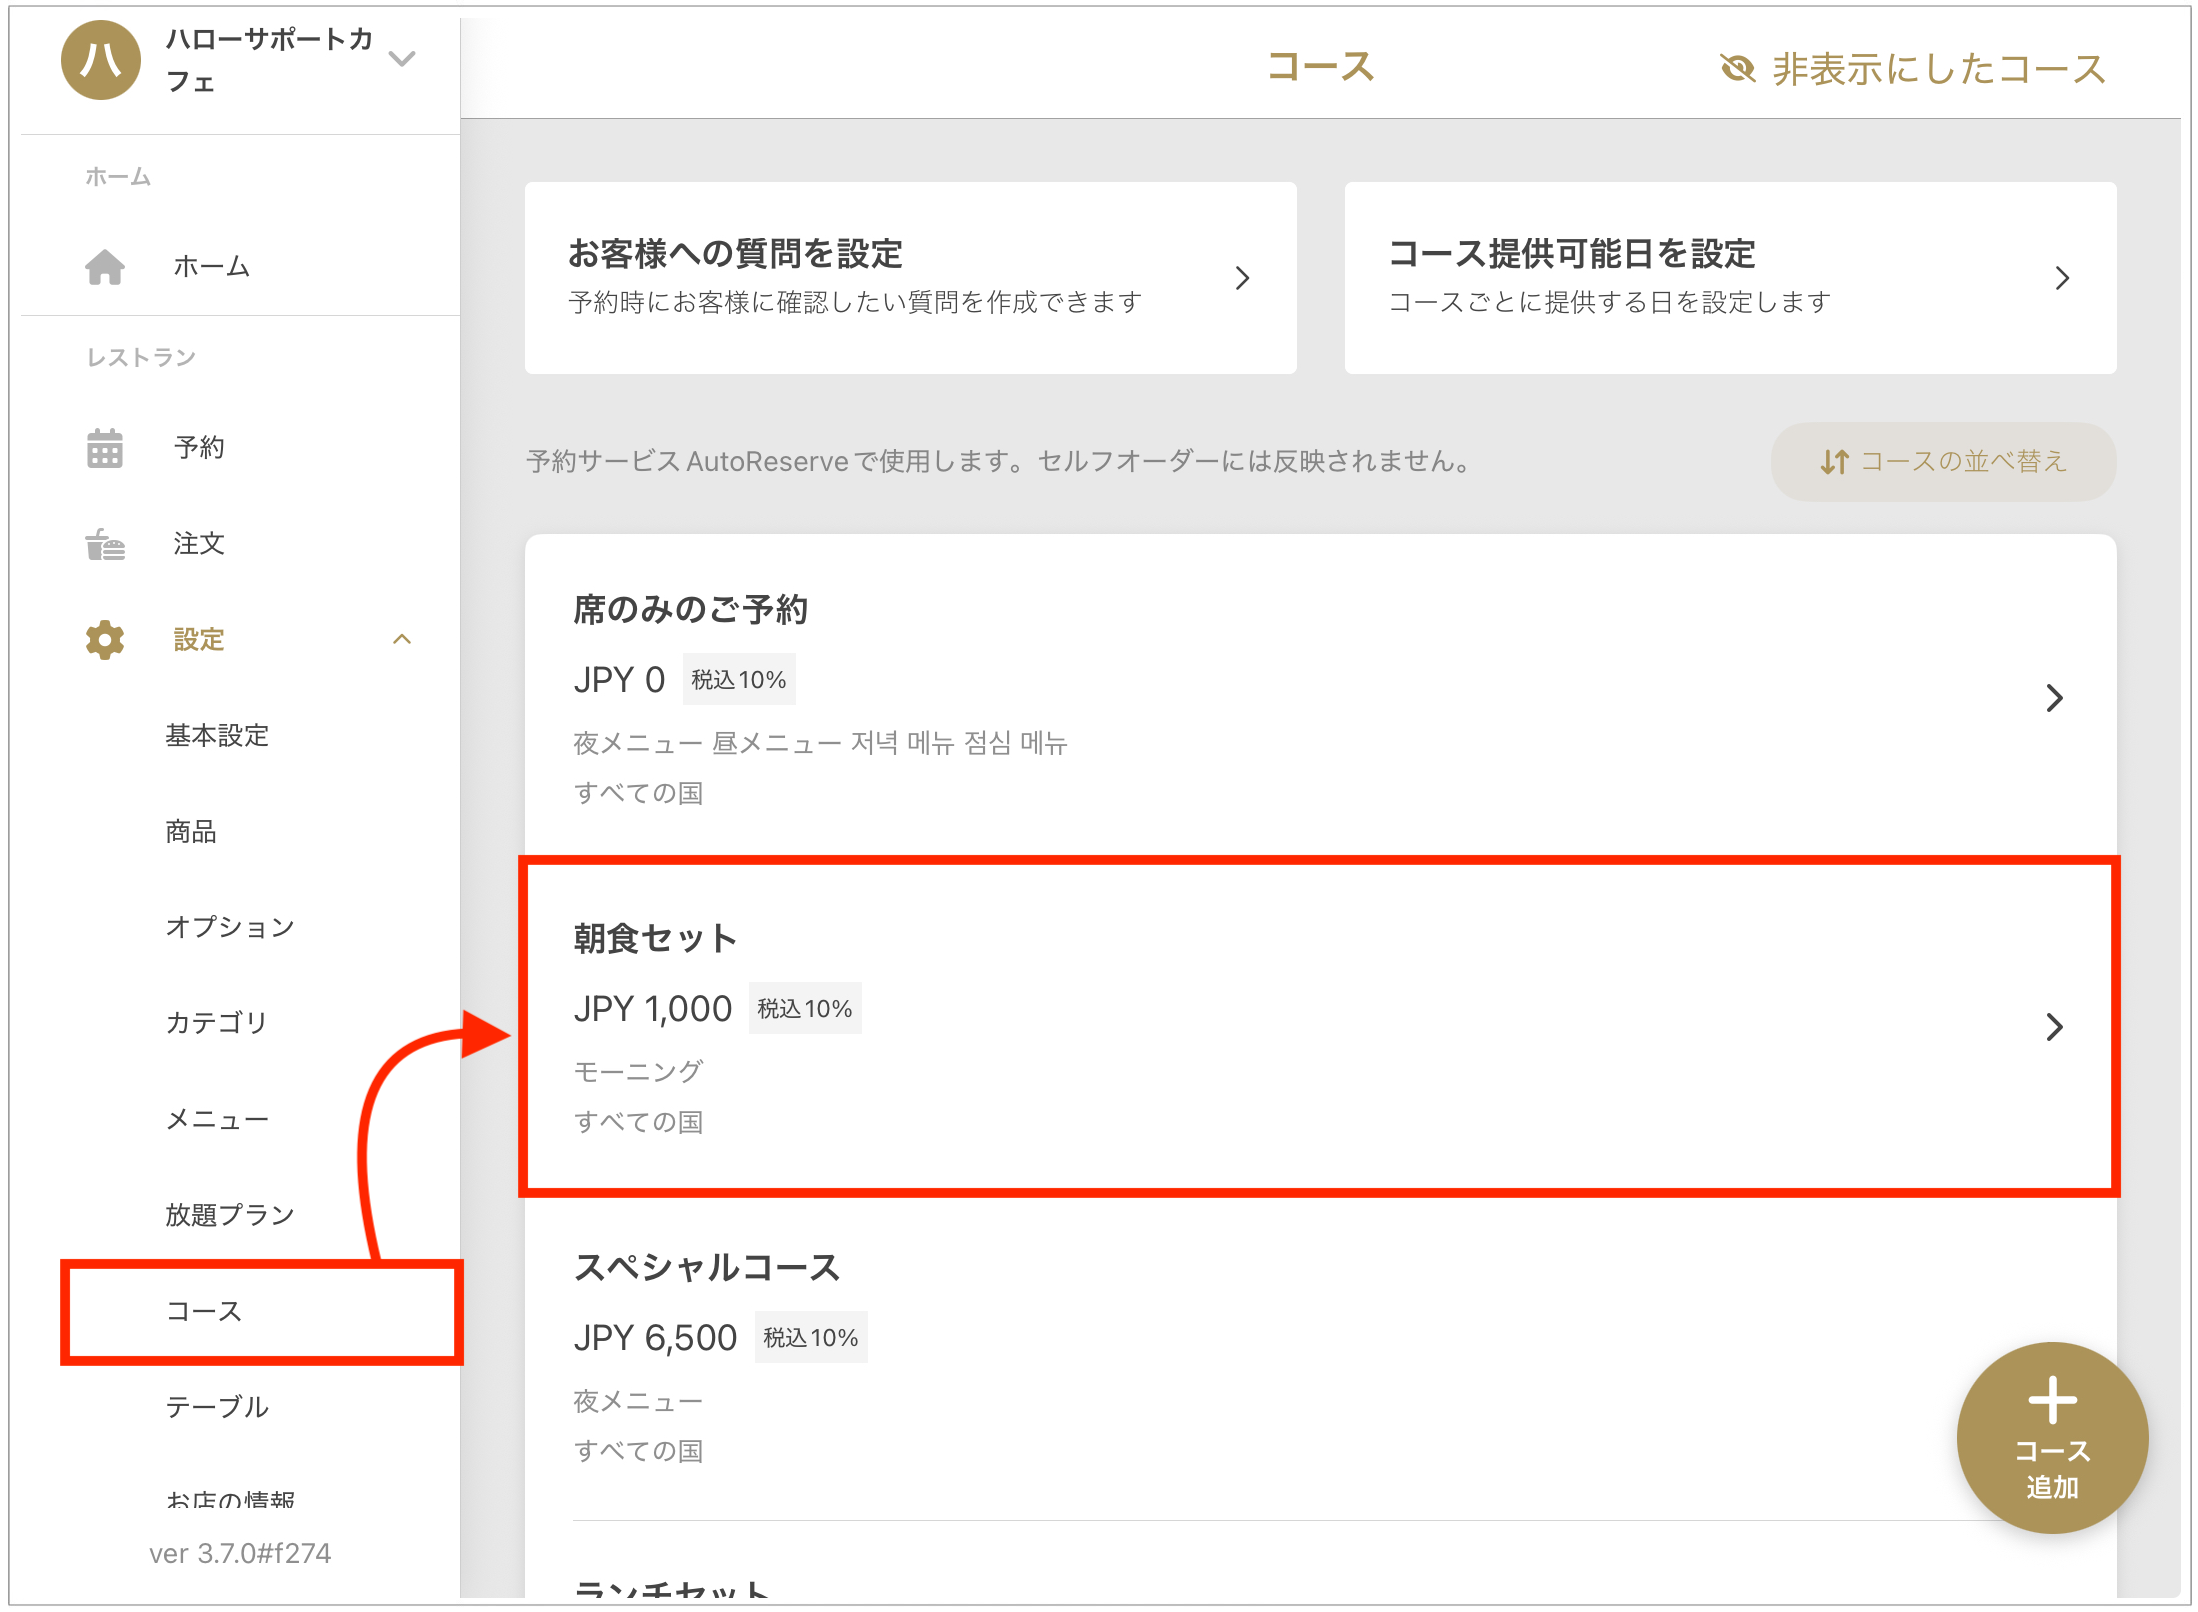Click the home house icon in sidebar
The width and height of the screenshot is (2198, 1612).
[x=104, y=267]
